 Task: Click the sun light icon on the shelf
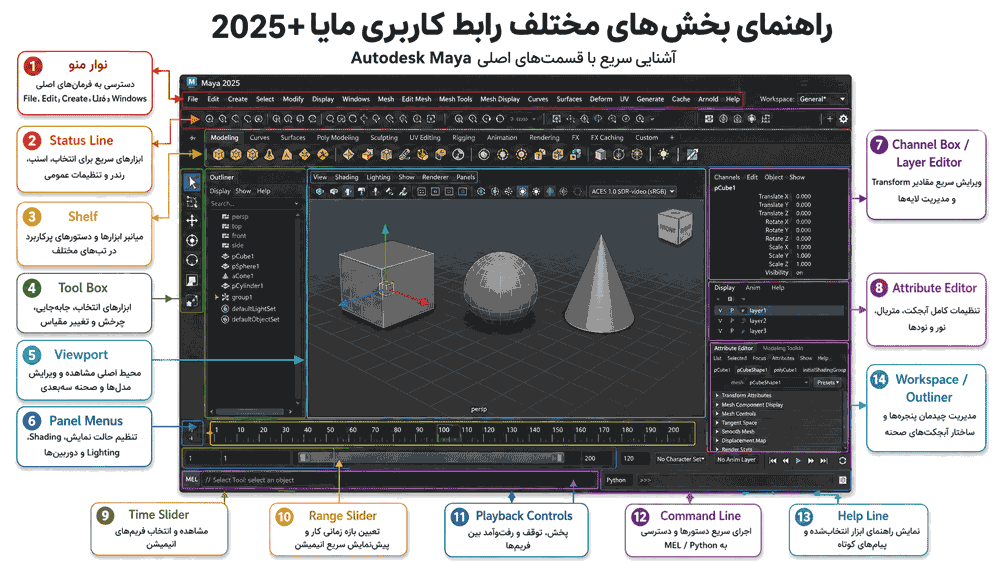tap(664, 154)
